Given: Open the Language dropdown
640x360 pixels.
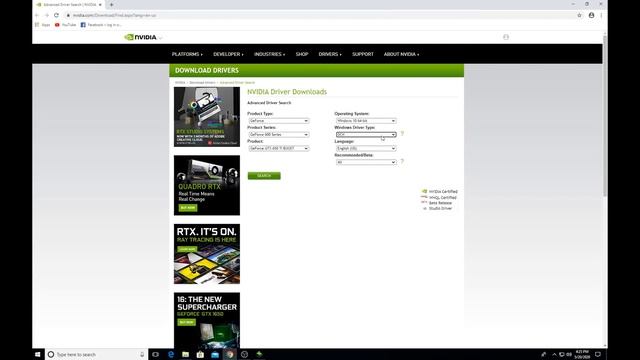Looking at the screenshot, I should click(366, 148).
